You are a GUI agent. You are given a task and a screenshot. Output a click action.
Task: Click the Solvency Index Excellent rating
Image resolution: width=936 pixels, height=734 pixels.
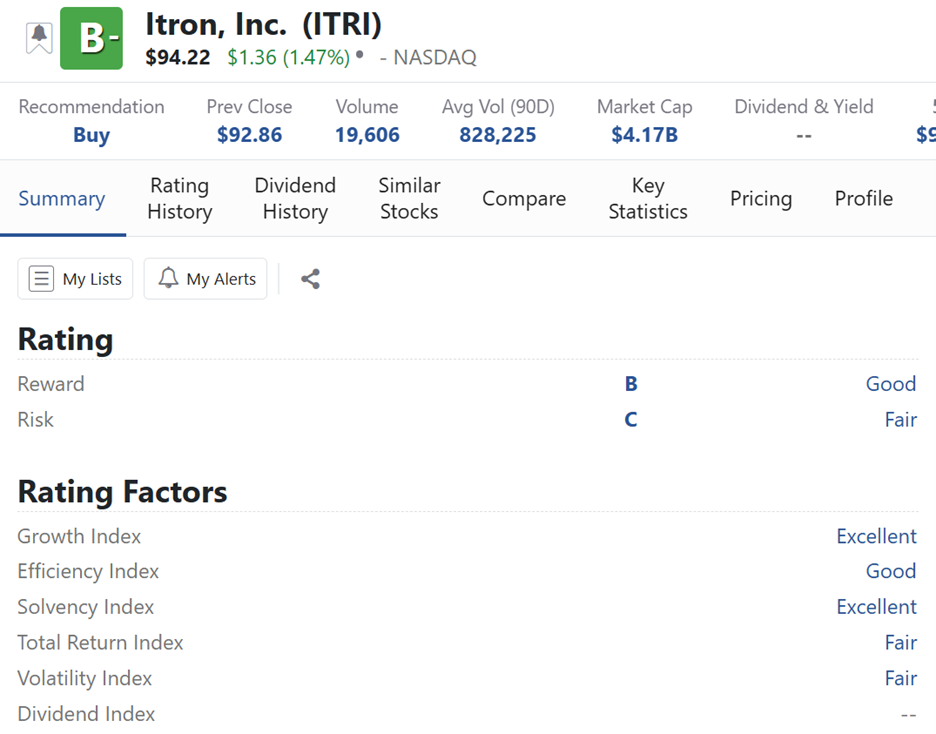click(x=876, y=607)
